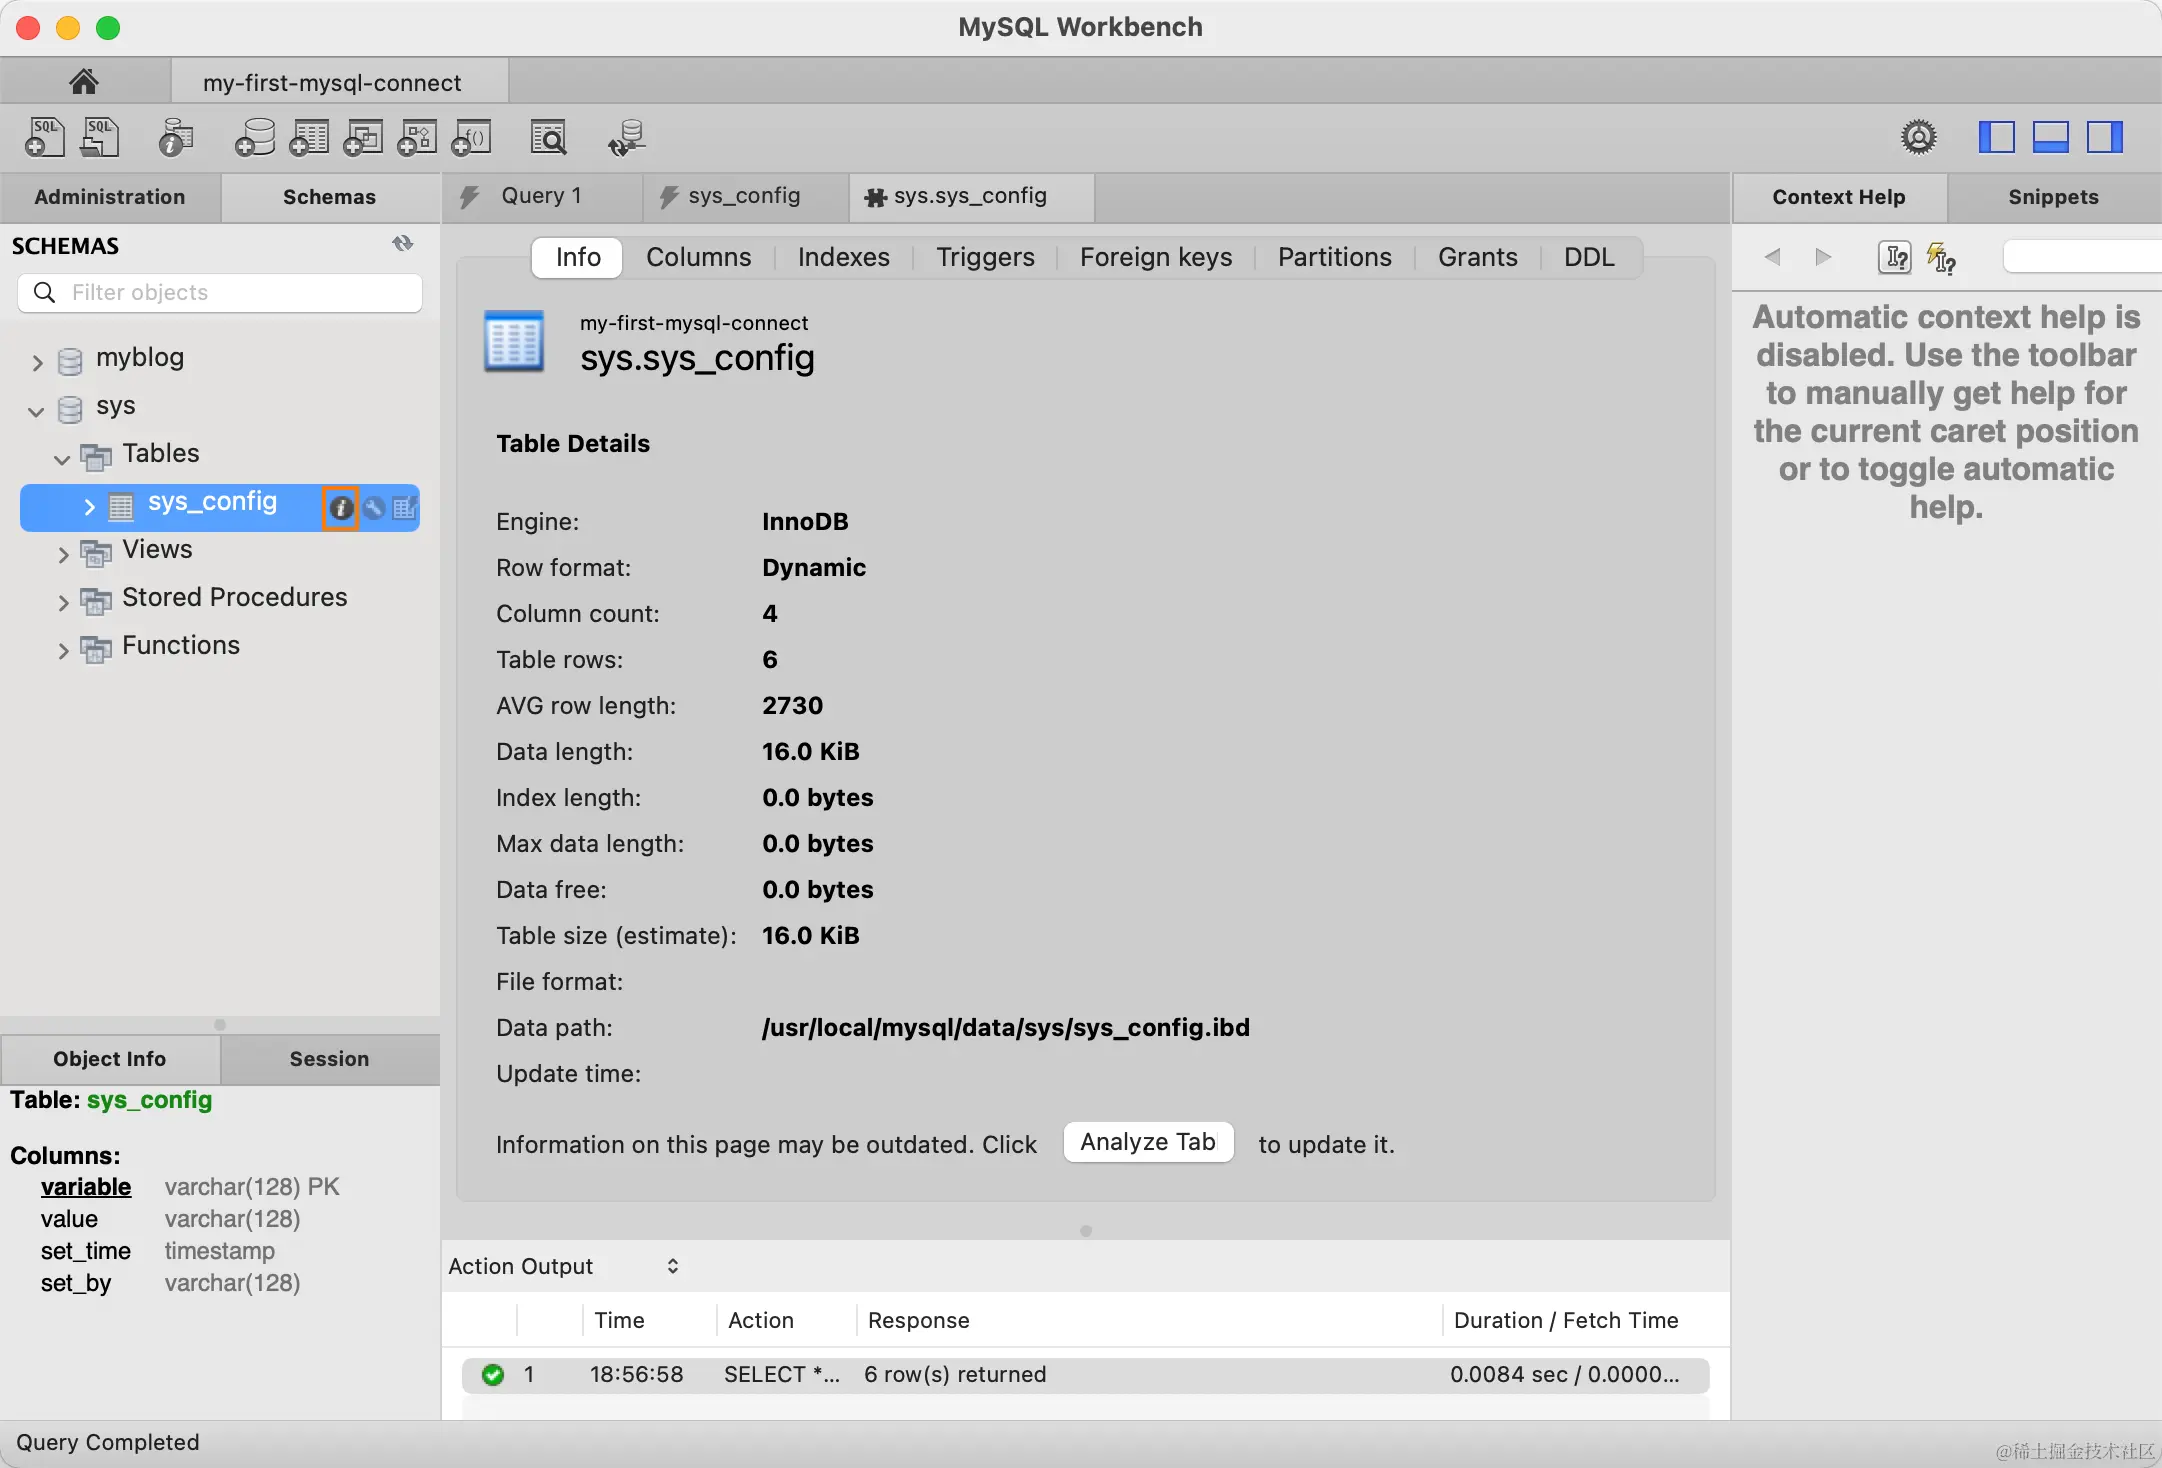2162x1468 pixels.
Task: Create a new view icon
Action: click(363, 137)
